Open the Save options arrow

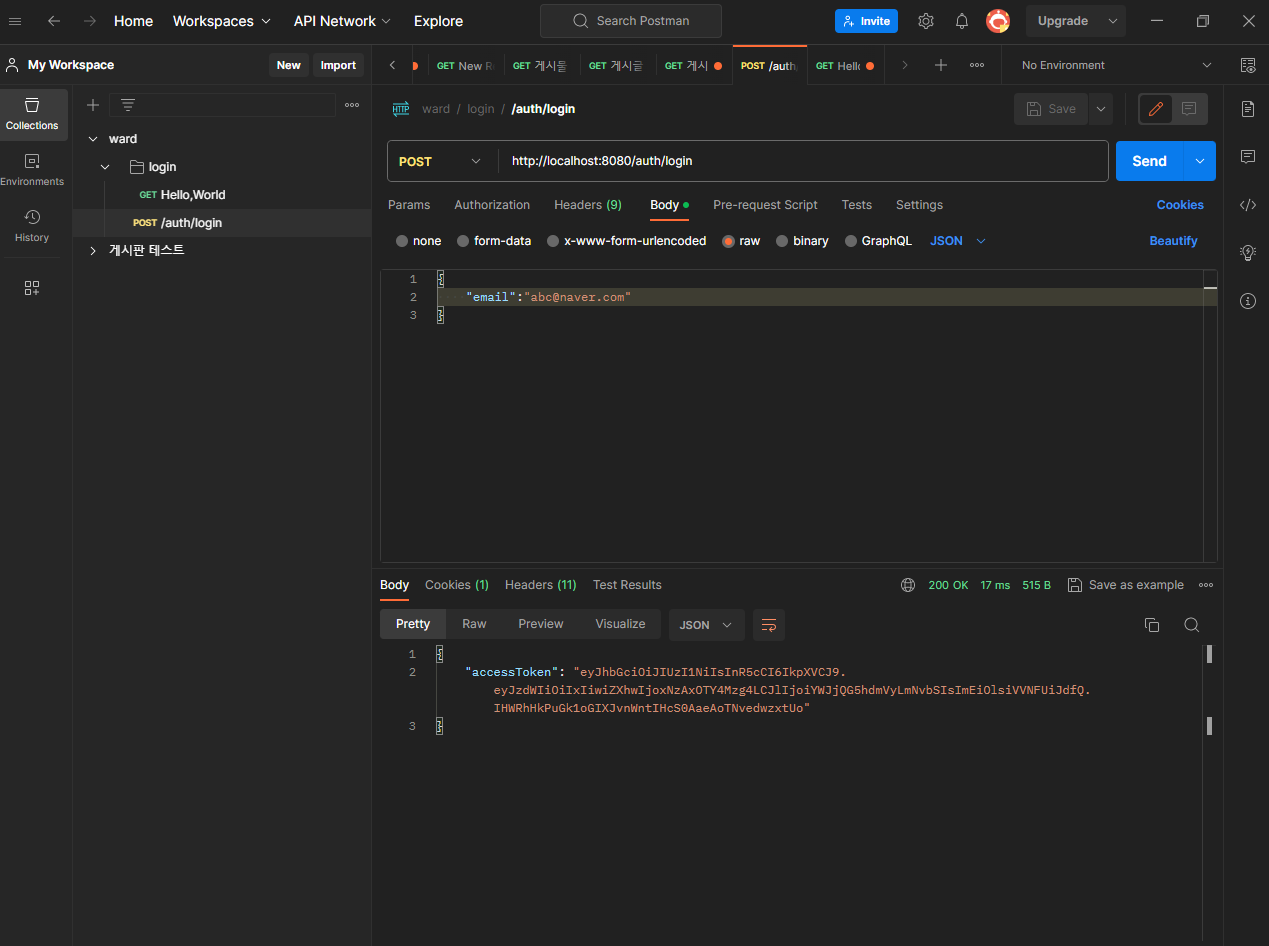[1100, 109]
